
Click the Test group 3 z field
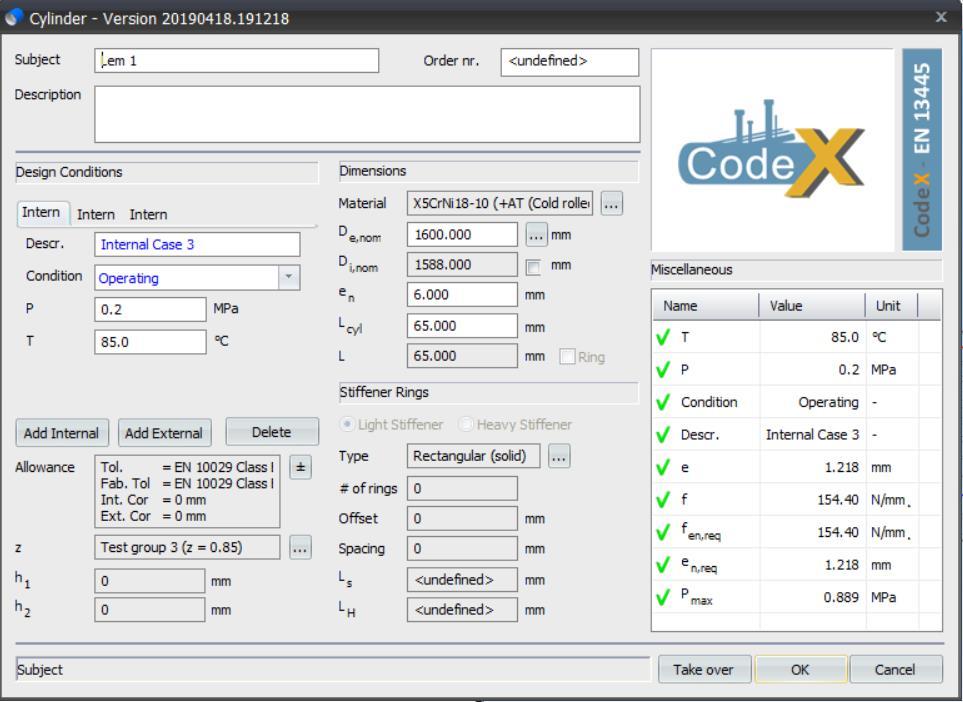pos(187,547)
